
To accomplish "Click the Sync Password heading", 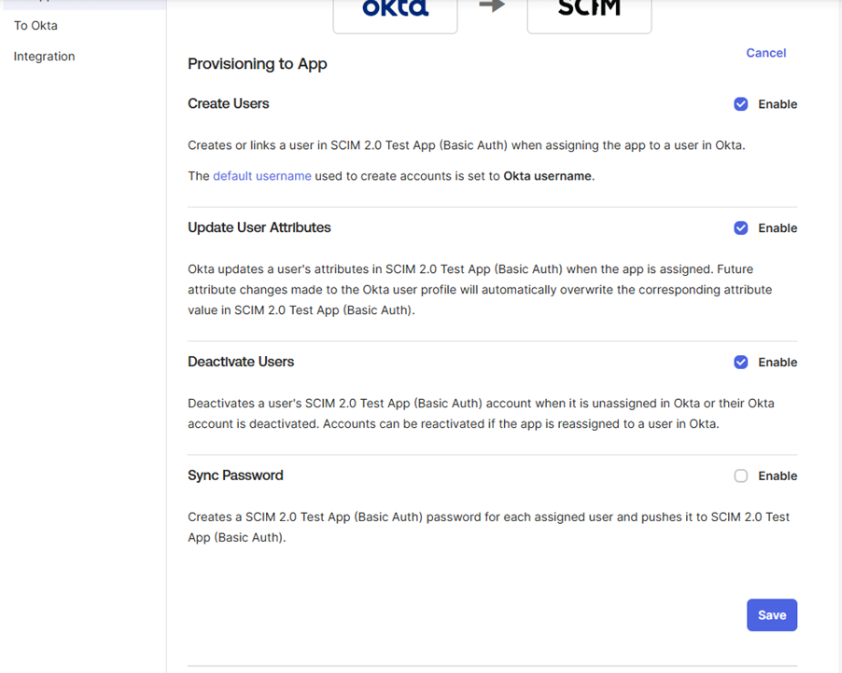I will [x=235, y=475].
